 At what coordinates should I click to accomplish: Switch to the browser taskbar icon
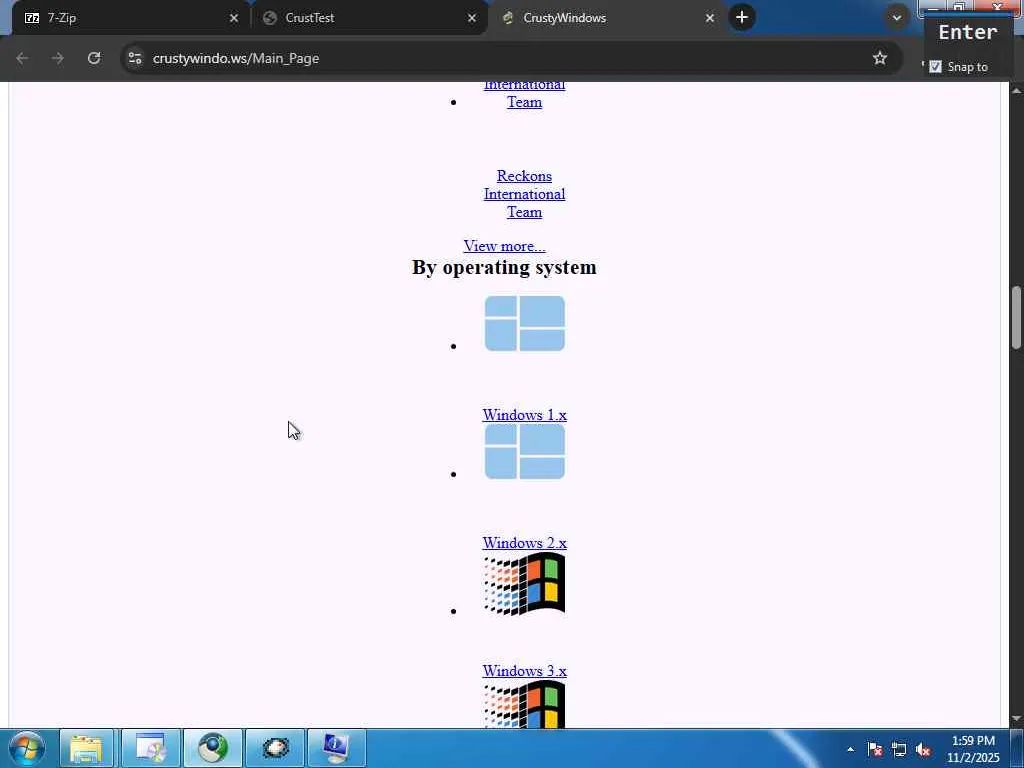coord(212,748)
